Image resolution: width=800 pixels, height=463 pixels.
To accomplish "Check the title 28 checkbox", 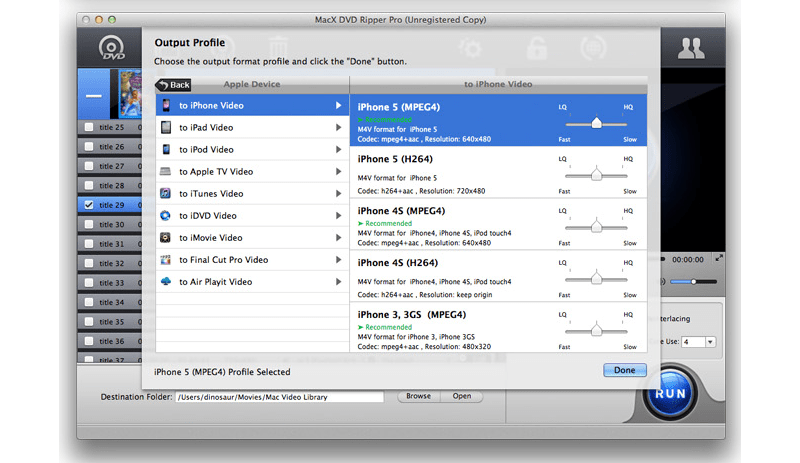I will click(89, 185).
